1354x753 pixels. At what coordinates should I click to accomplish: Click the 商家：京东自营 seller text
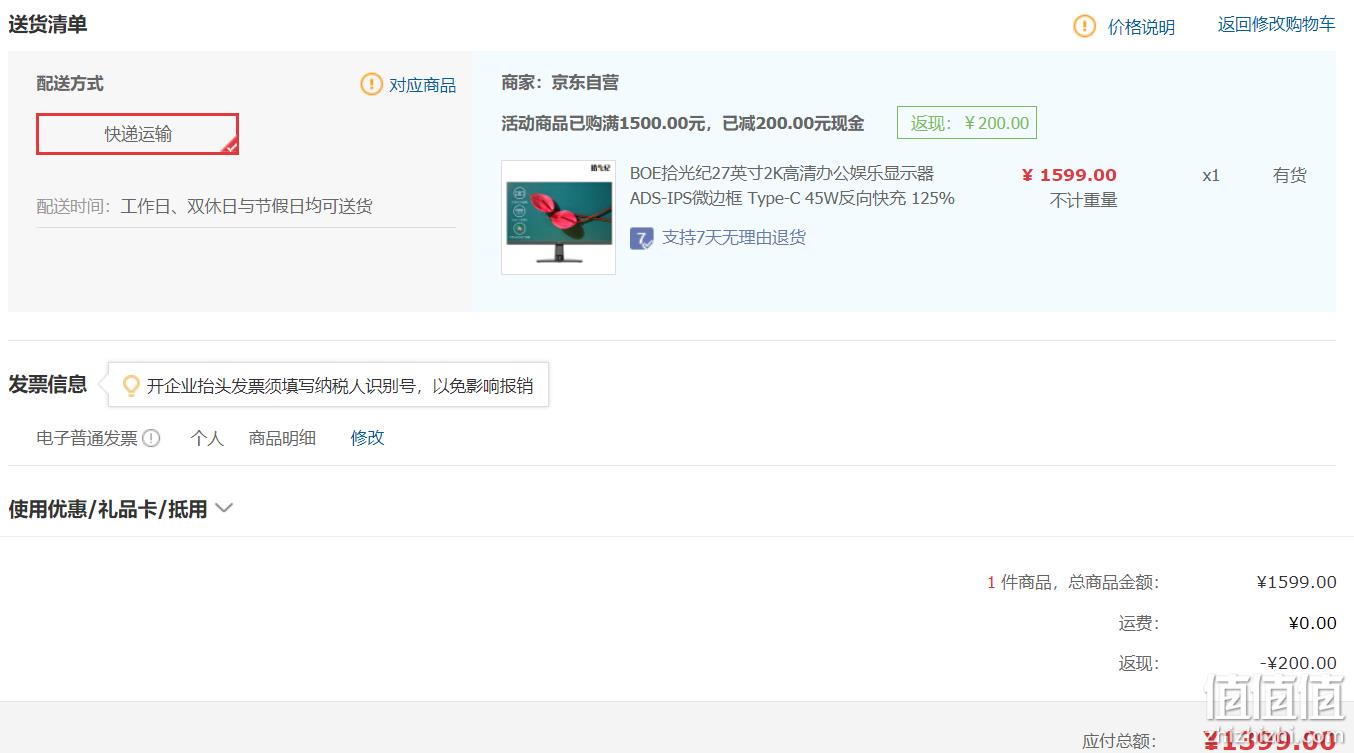tap(560, 83)
